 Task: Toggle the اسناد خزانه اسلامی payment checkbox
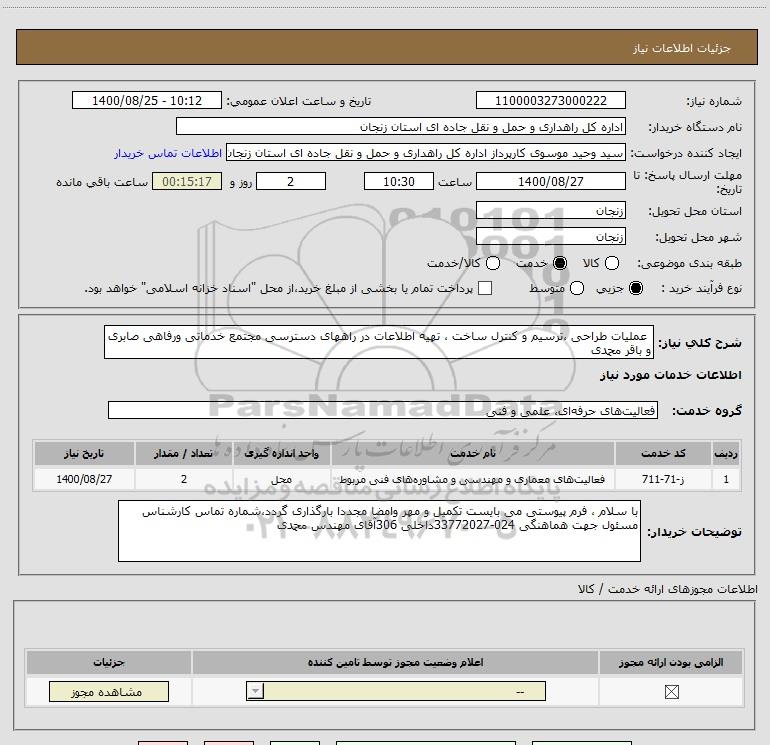tap(485, 288)
